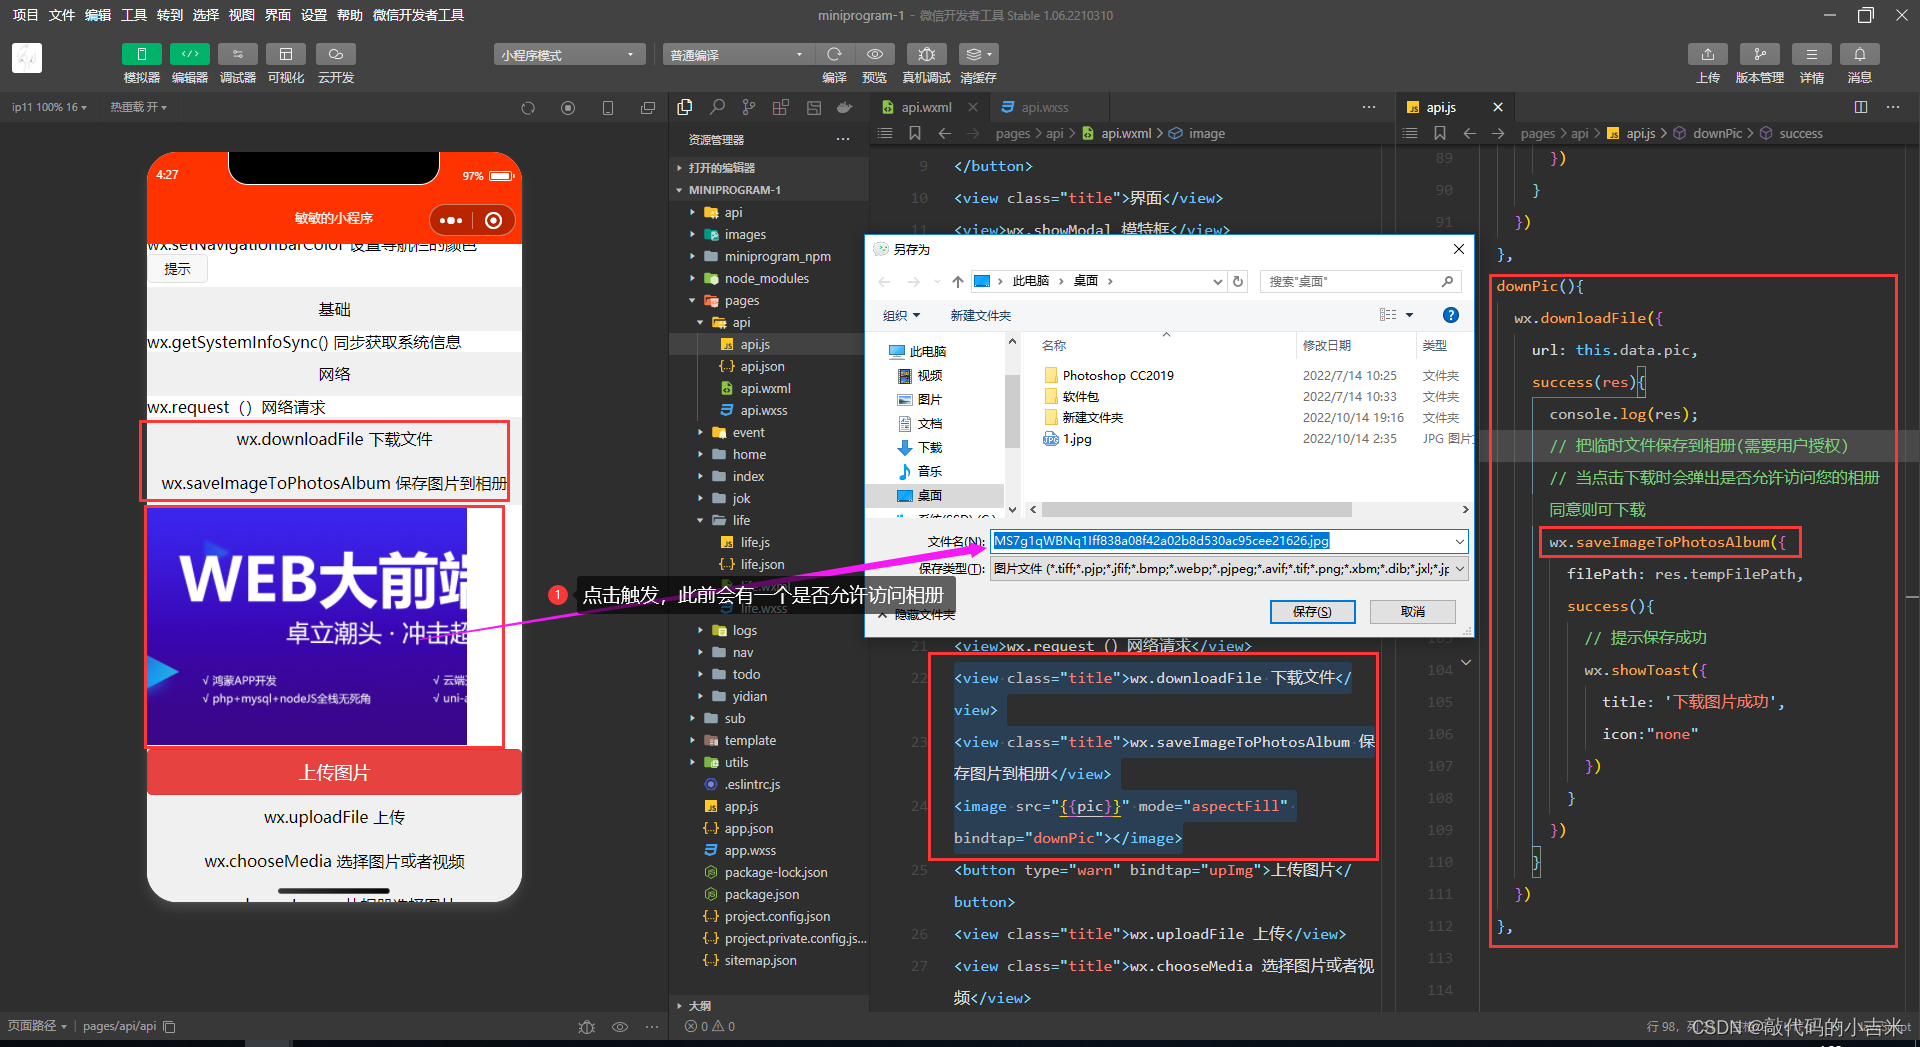Screen dimensions: 1920x1047
Task: Expand the 打开的编辑器 section
Action: [x=768, y=168]
